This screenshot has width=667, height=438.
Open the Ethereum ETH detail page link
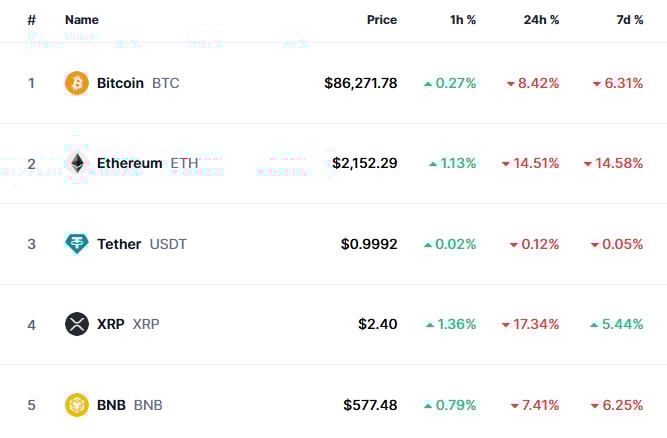[148, 163]
